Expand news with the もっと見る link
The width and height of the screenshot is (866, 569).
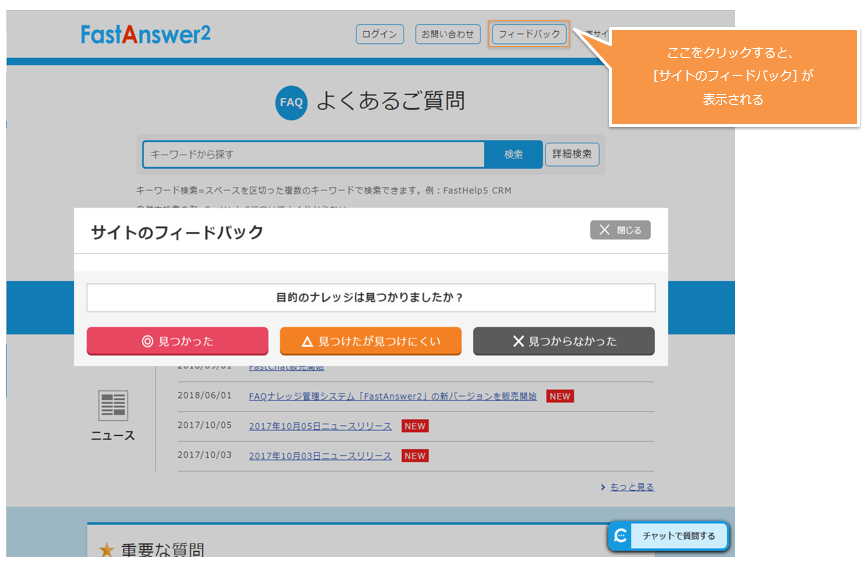[631, 487]
